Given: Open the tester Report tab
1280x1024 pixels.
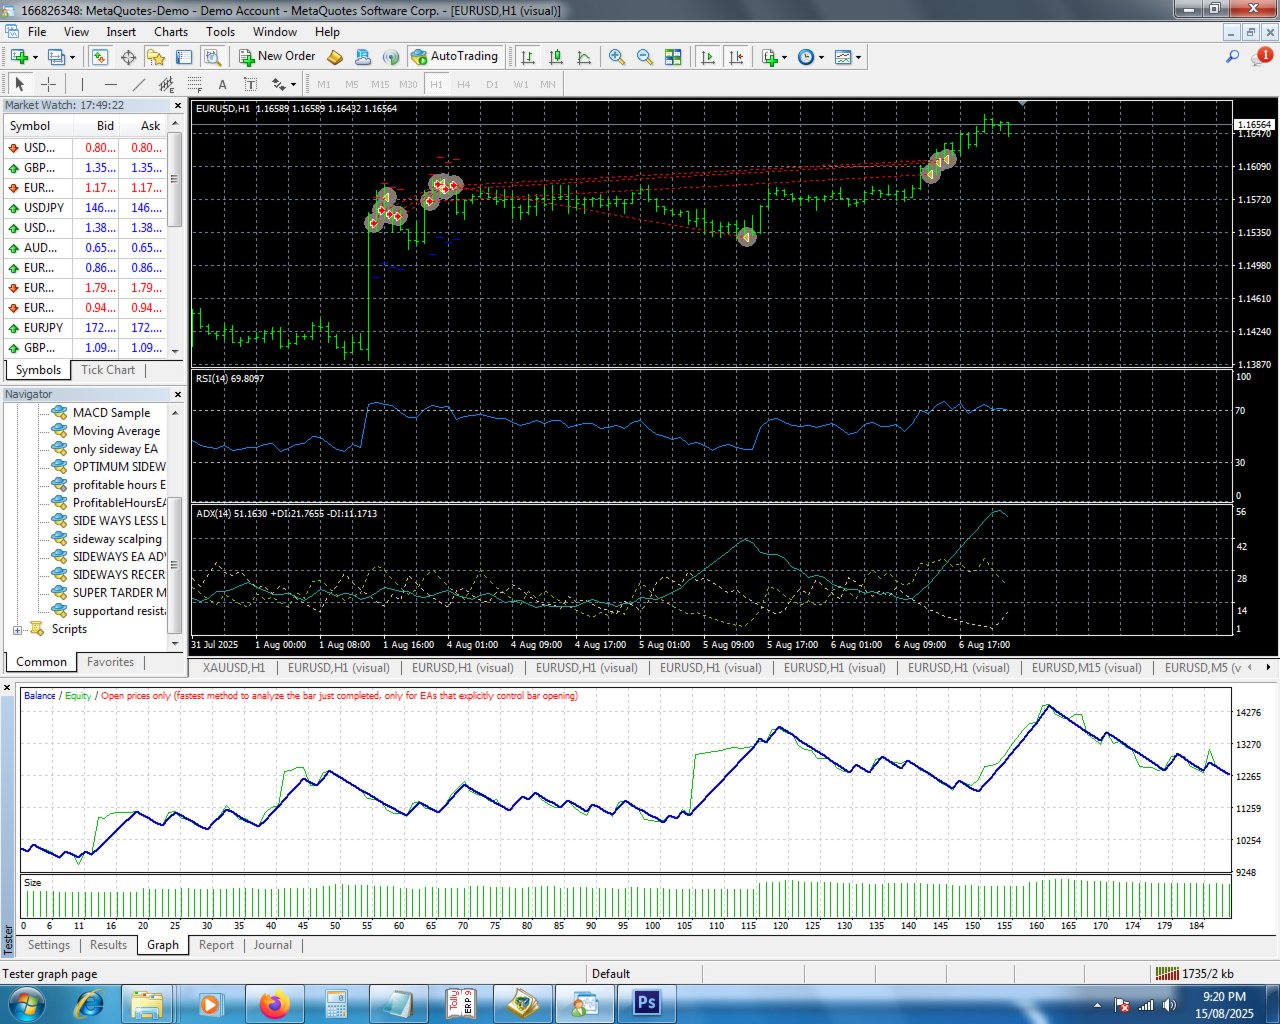Looking at the screenshot, I should 216,945.
